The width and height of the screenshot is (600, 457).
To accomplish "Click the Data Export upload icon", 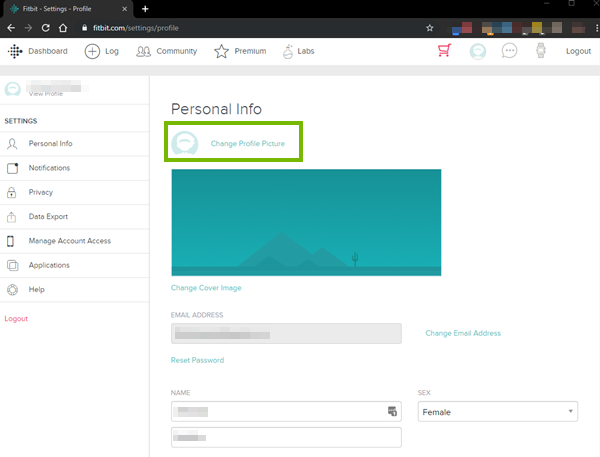I will coord(11,217).
